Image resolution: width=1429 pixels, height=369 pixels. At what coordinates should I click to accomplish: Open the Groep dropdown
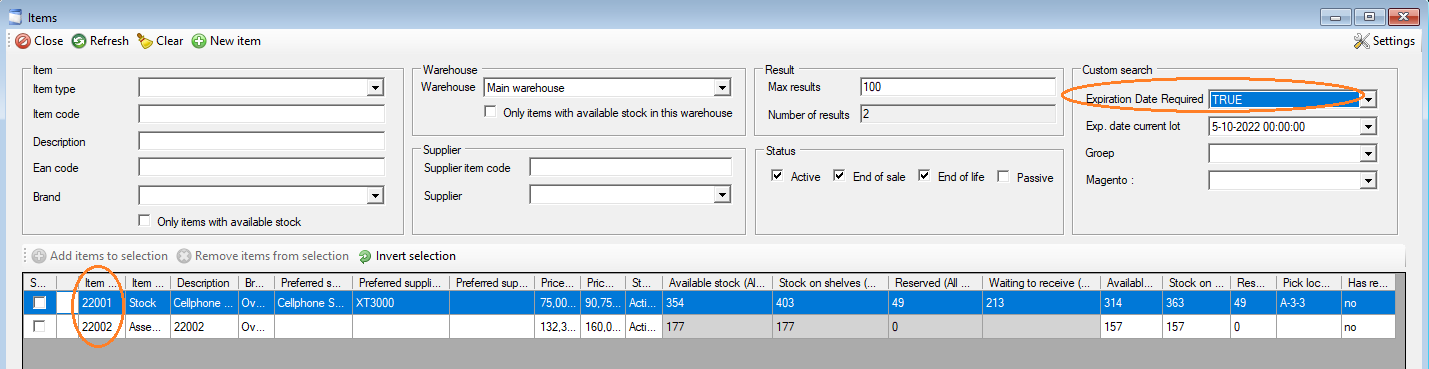point(1369,154)
